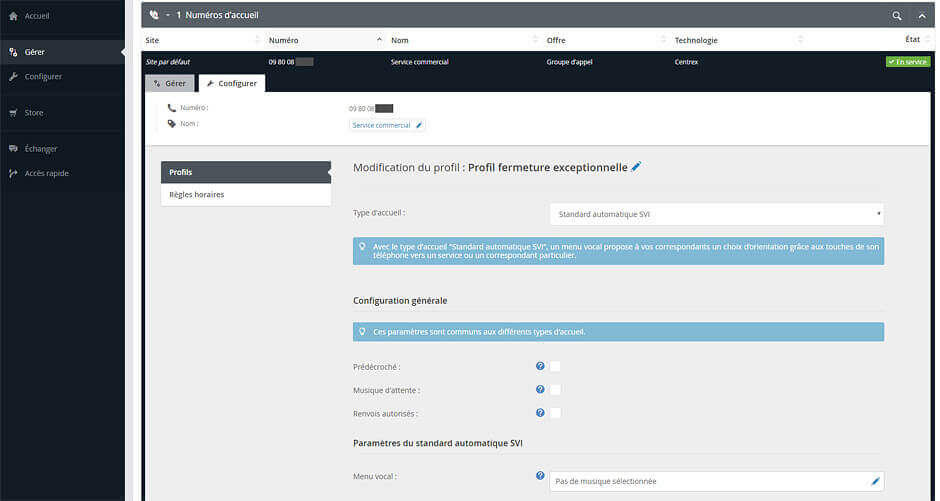Click help icon next to Renvois autorisés
This screenshot has width=940, height=501.
coord(540,413)
